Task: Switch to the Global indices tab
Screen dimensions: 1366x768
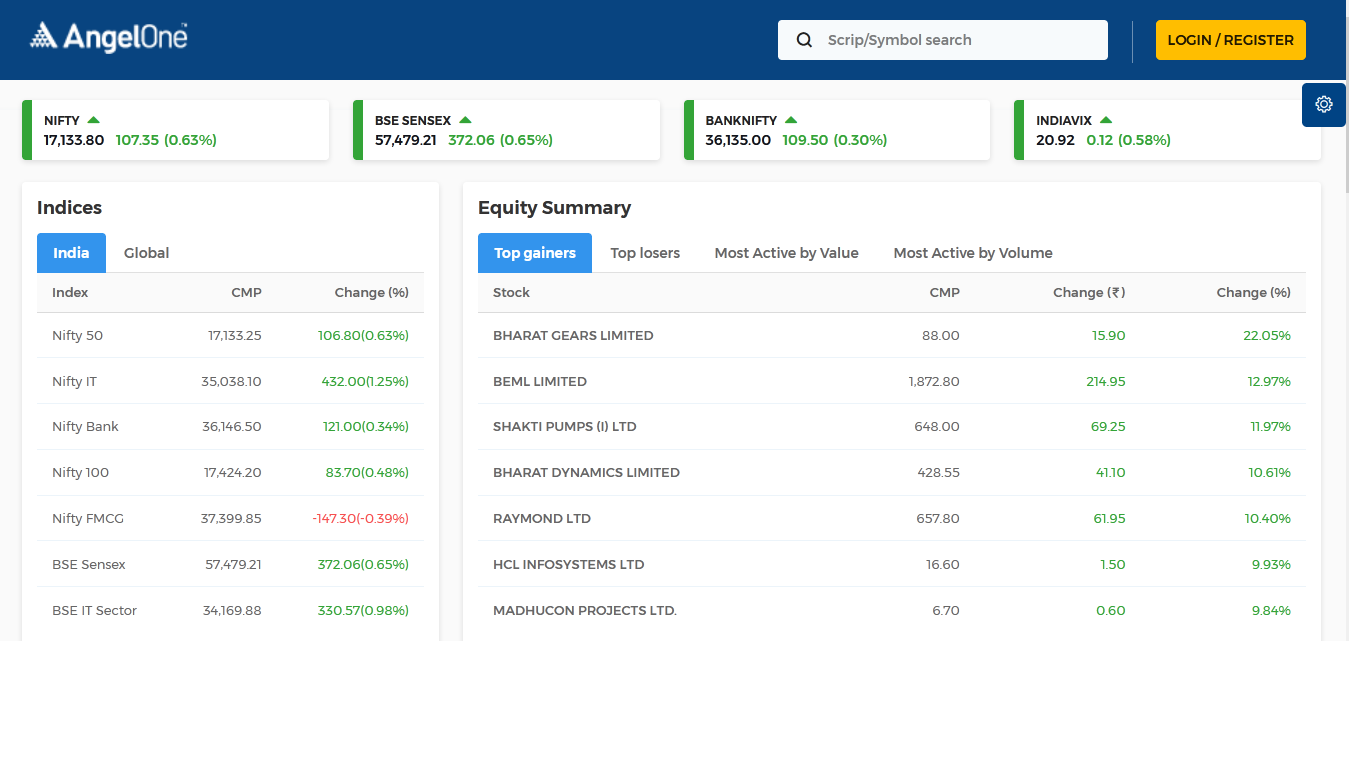Action: tap(146, 253)
